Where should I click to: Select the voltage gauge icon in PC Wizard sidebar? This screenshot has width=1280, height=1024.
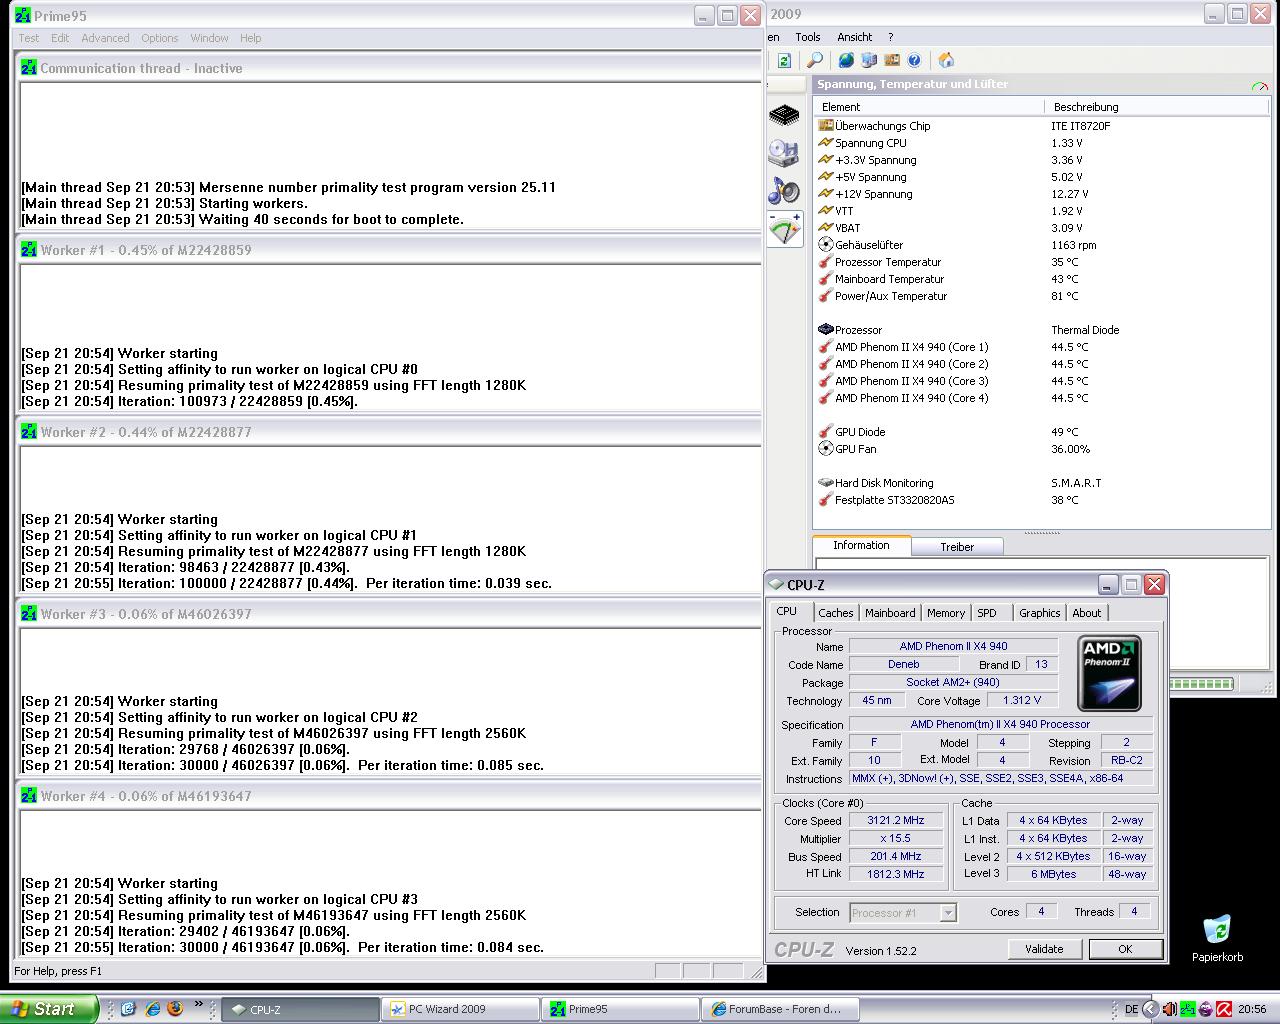(785, 228)
